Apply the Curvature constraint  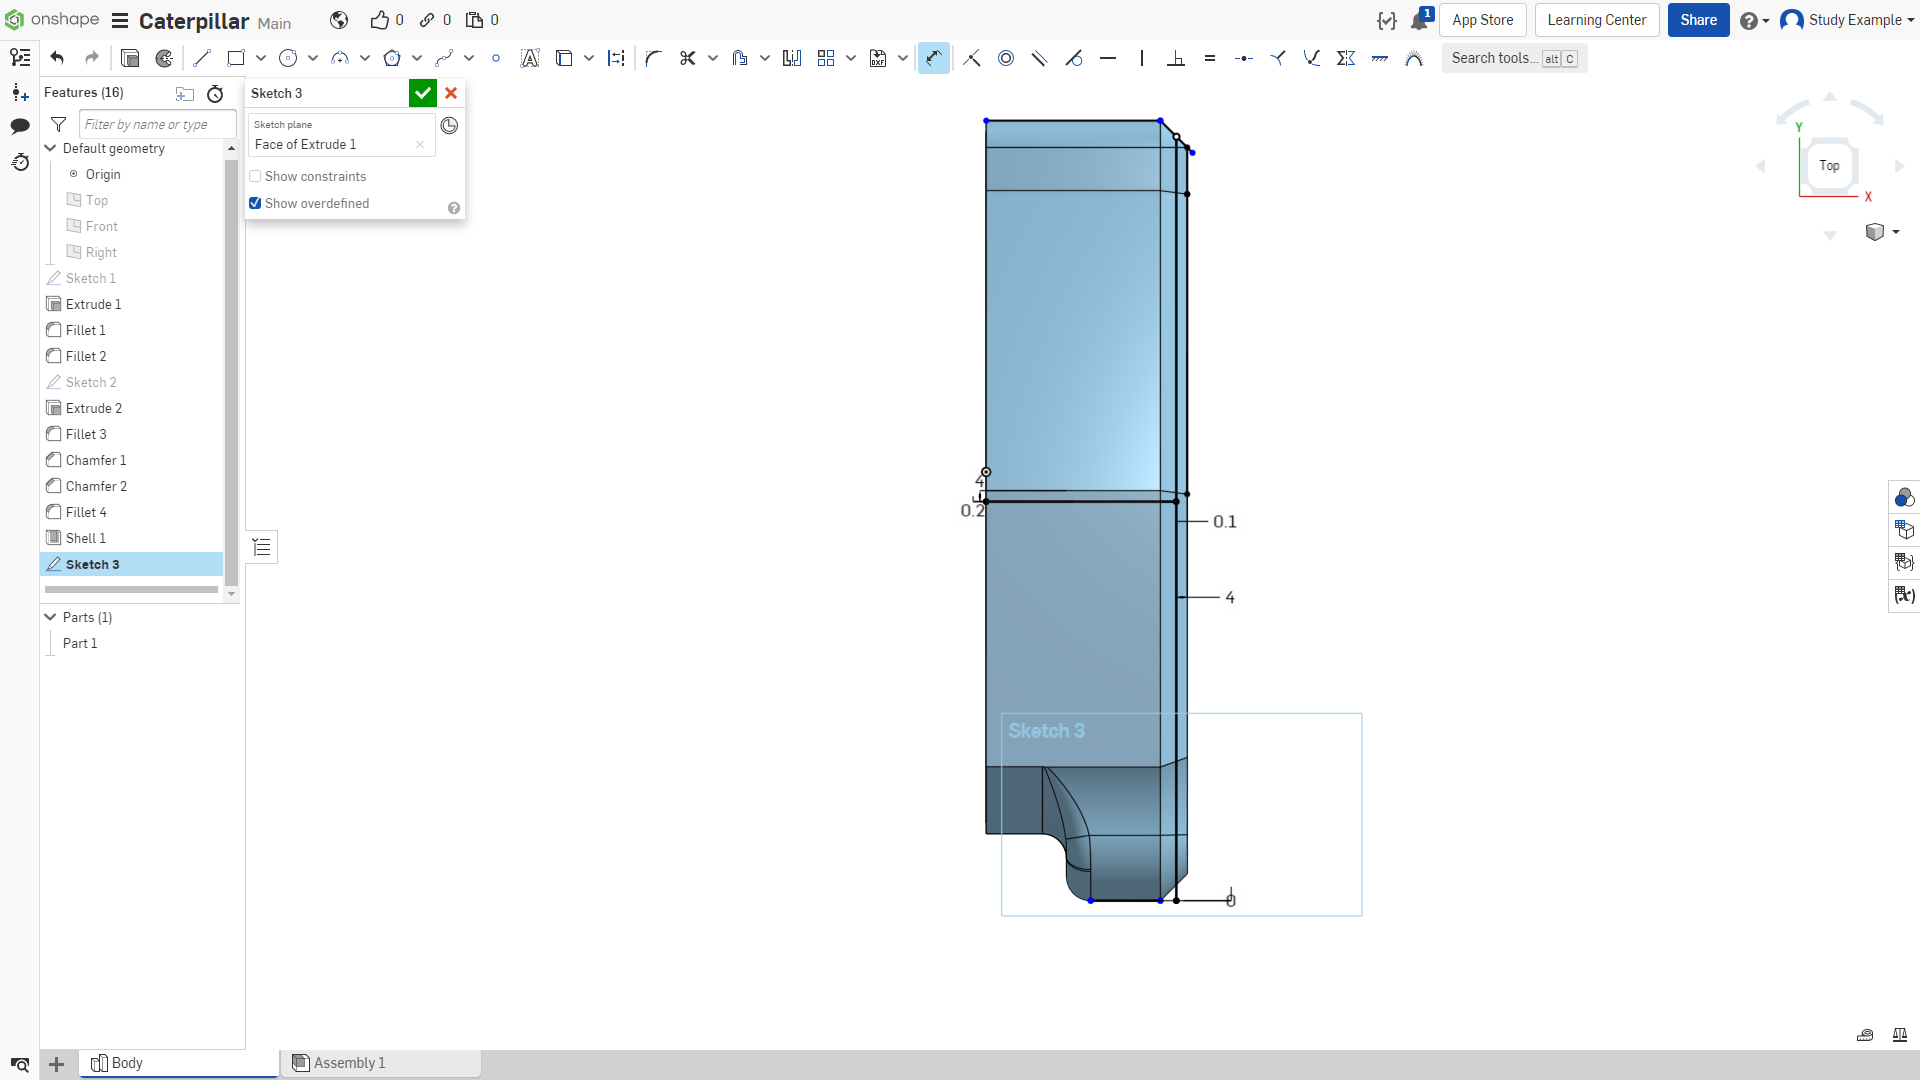1414,58
